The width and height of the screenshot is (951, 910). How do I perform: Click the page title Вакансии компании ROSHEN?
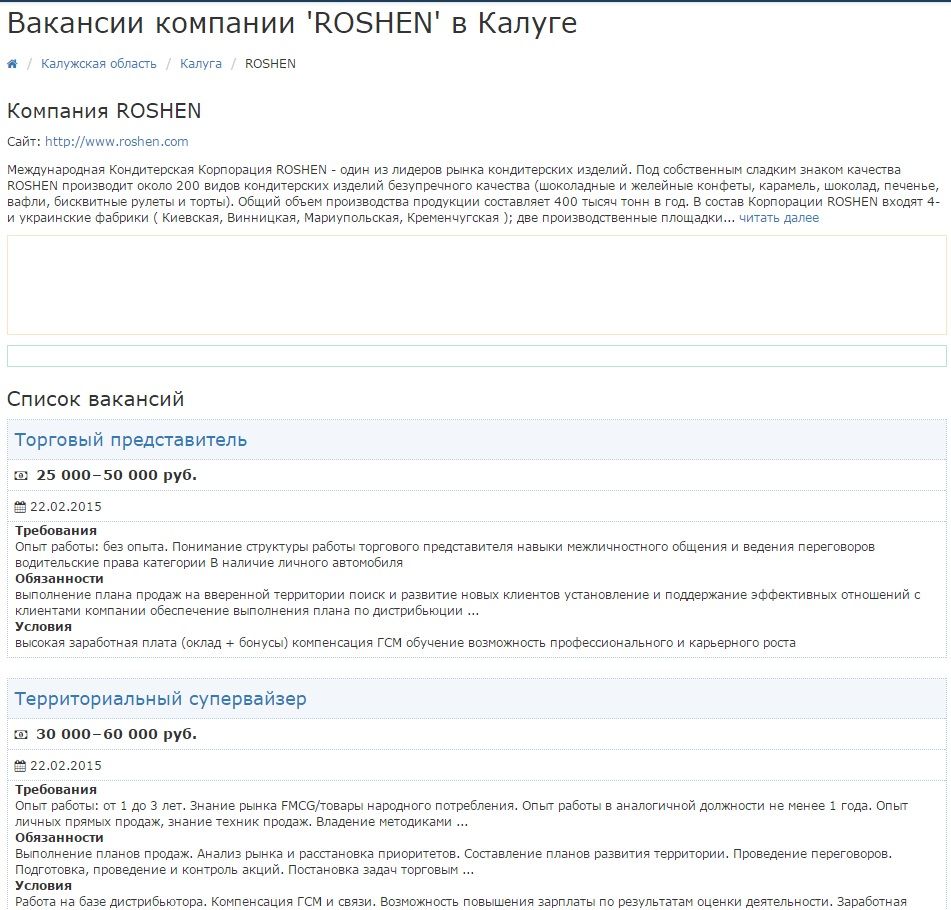click(294, 23)
